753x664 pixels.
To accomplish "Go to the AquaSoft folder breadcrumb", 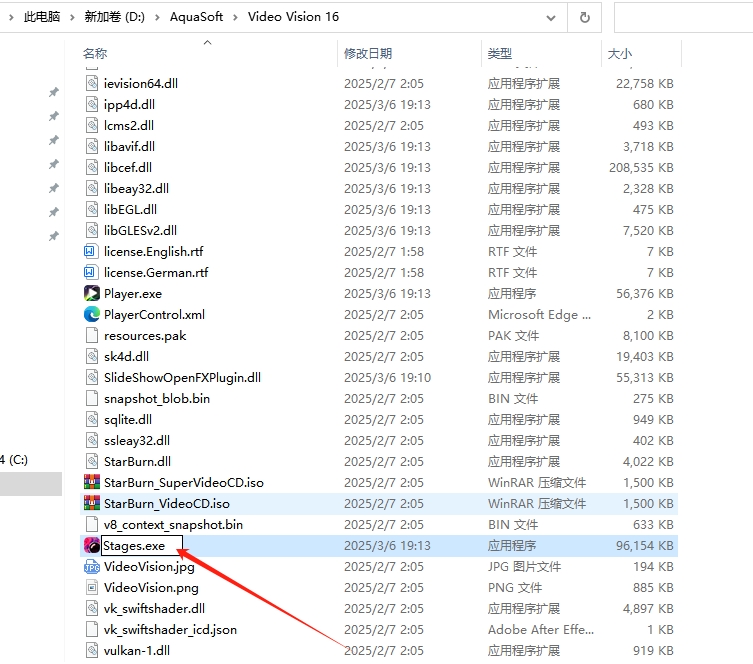I will coord(196,17).
